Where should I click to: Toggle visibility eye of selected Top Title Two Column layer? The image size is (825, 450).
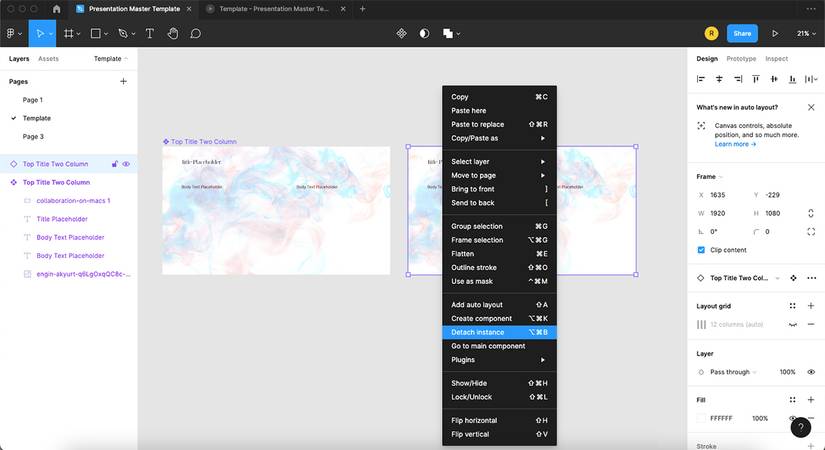[126, 164]
